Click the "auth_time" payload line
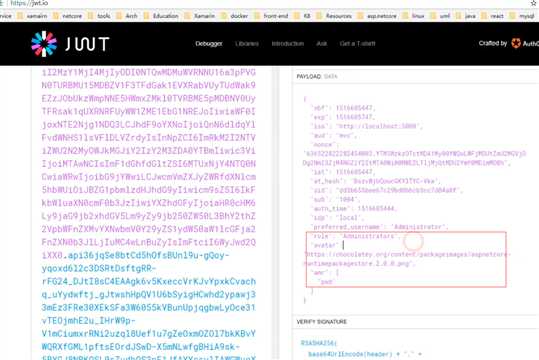Viewport: 539px width, 360px height. click(x=354, y=208)
